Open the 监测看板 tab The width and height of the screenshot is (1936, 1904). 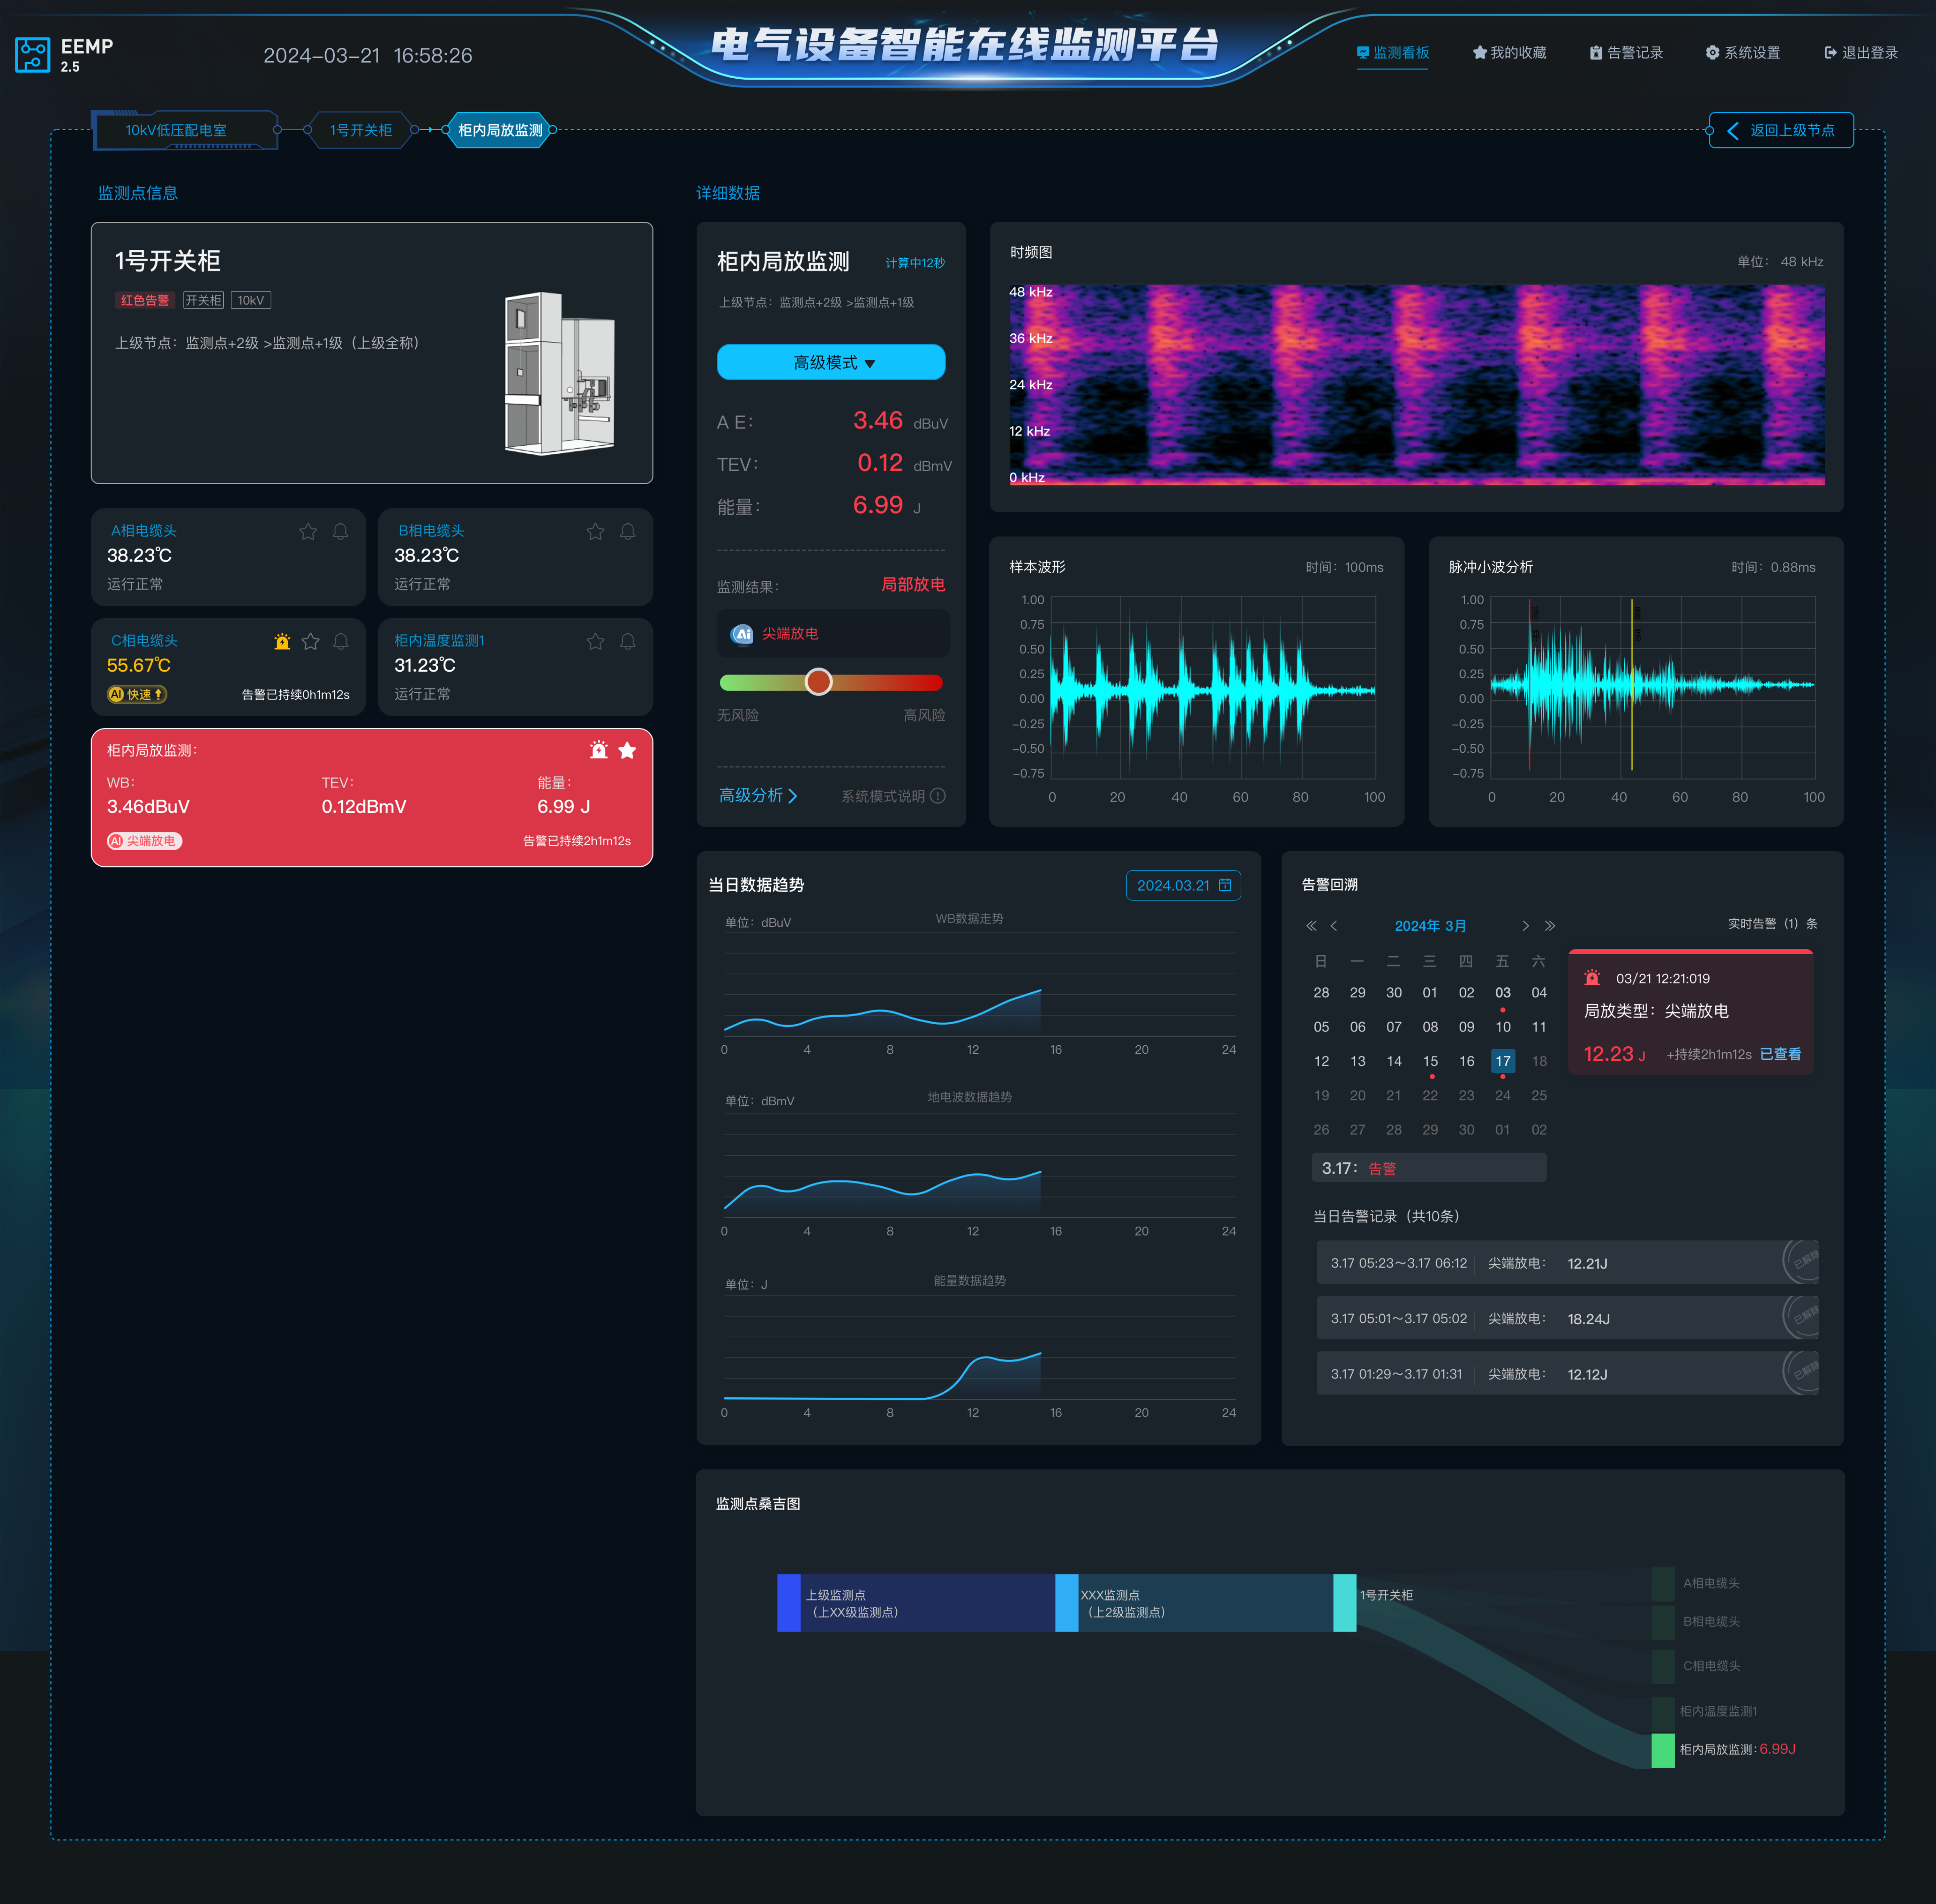(x=1393, y=53)
